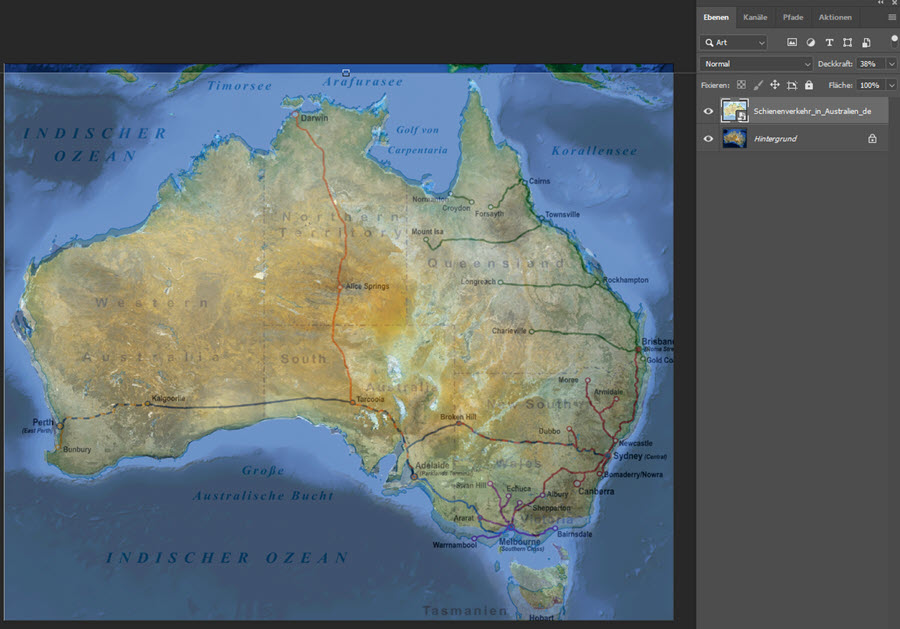Lock layer position with move icon
This screenshot has height=629, width=900.
tap(775, 86)
